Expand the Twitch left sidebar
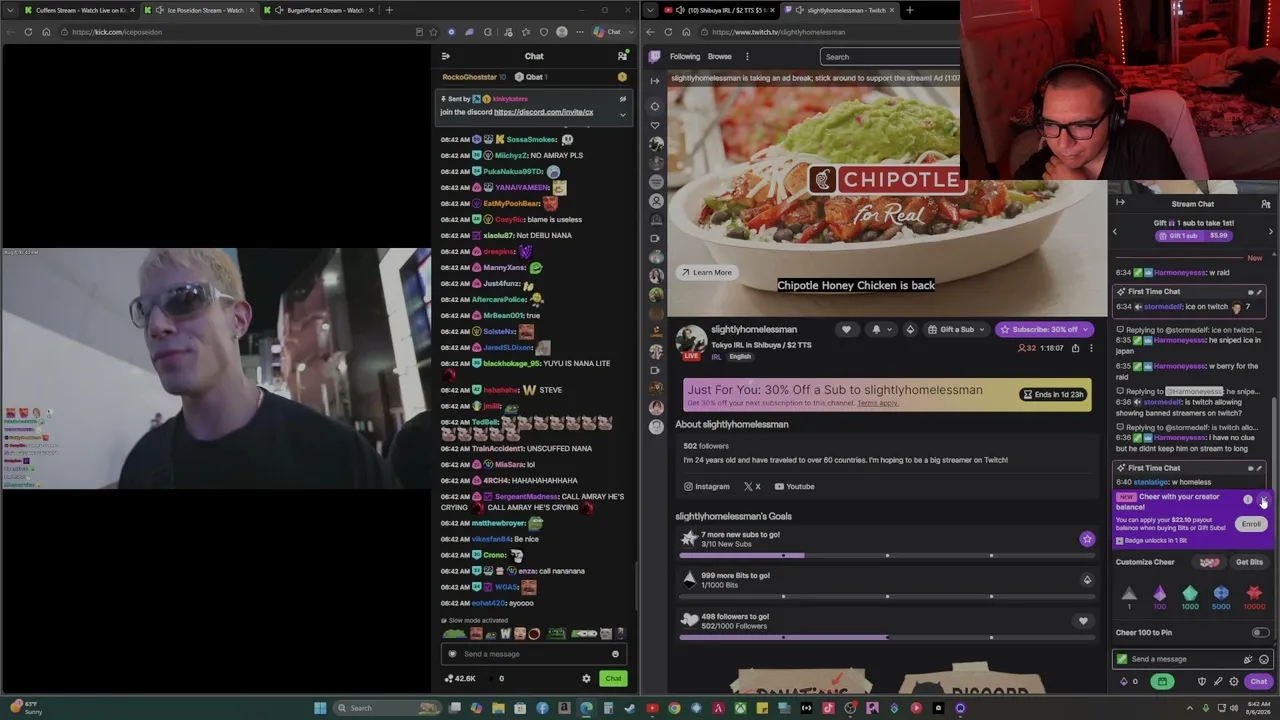This screenshot has height=720, width=1280. click(x=655, y=81)
